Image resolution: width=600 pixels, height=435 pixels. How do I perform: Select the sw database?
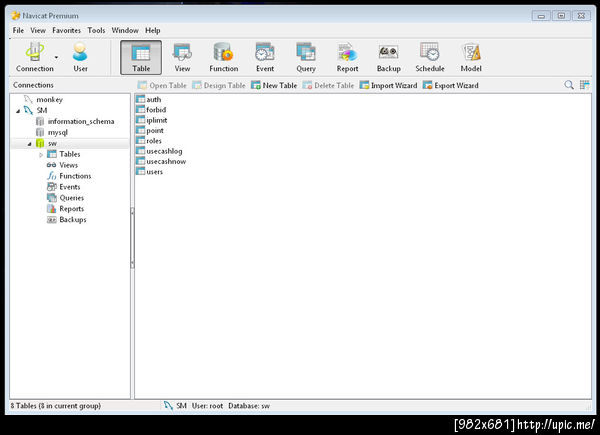pos(52,143)
